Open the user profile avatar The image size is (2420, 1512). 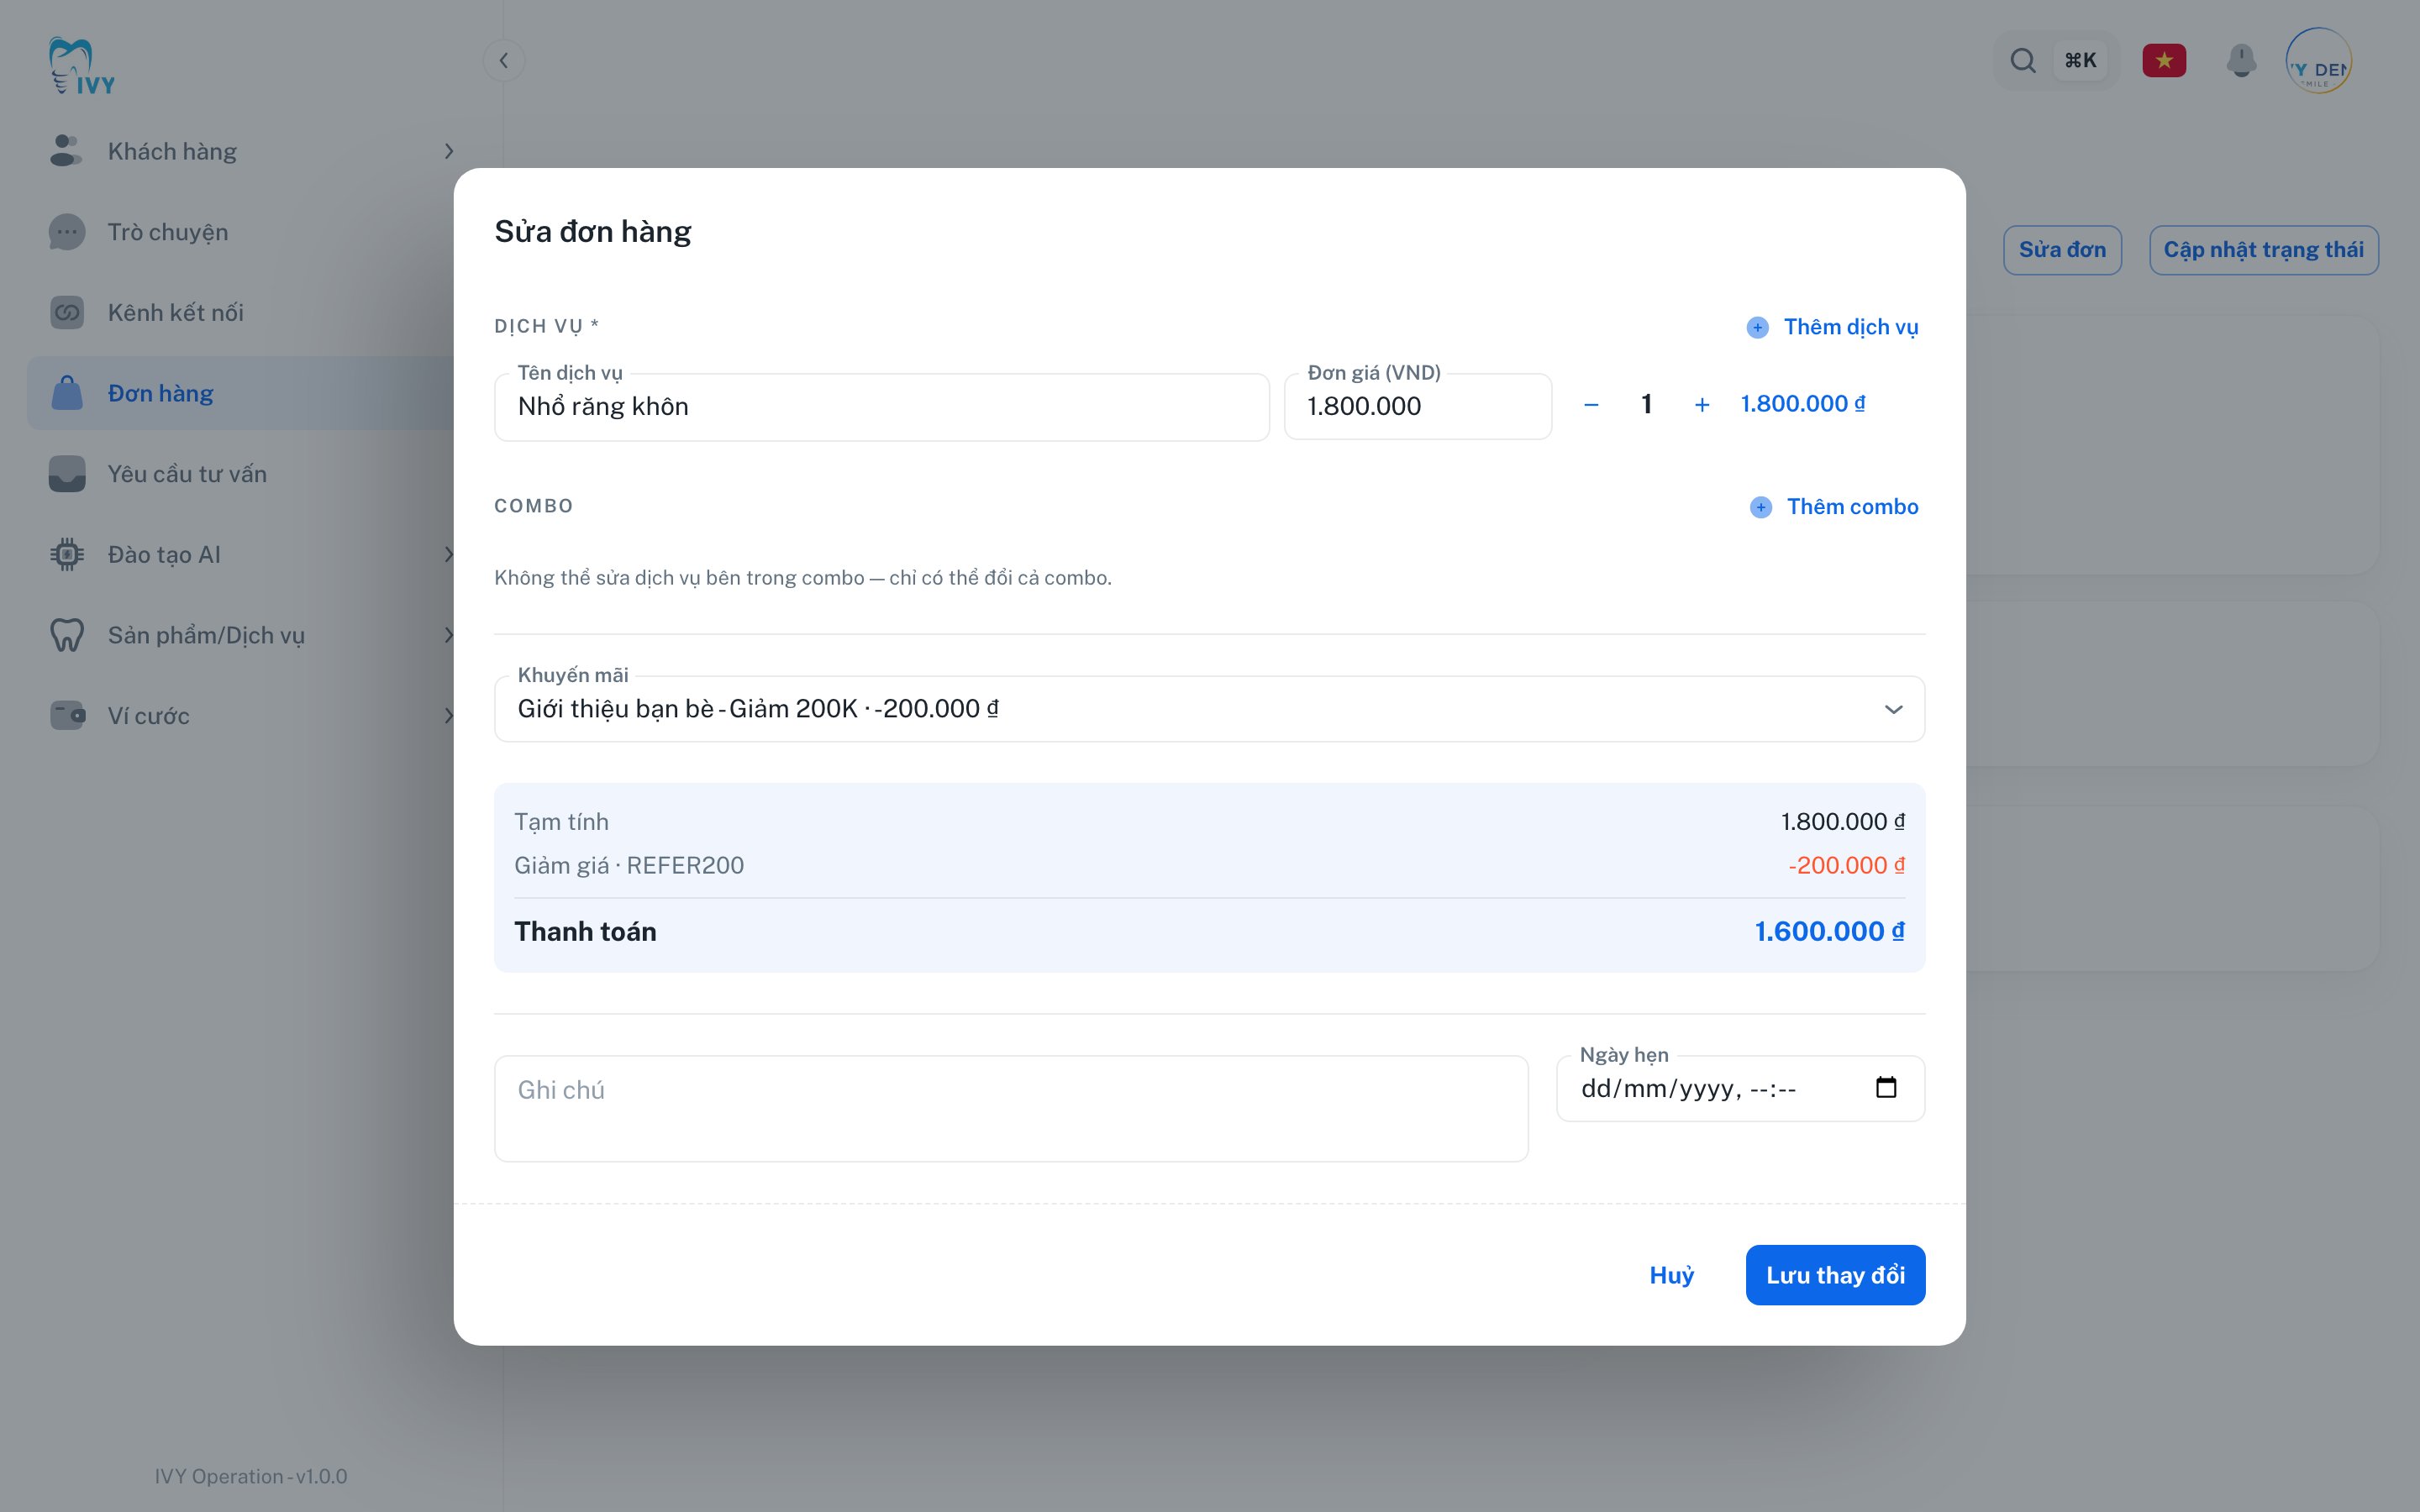coord(2318,61)
